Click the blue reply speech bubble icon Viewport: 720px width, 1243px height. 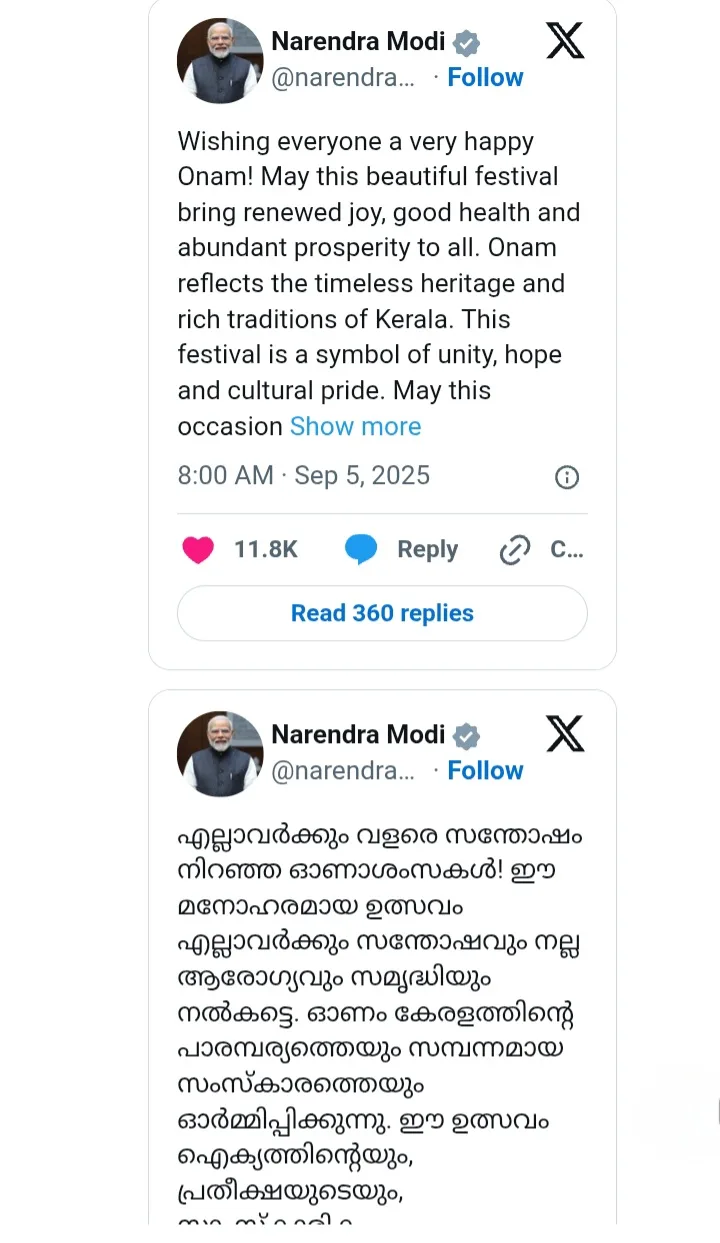361,550
